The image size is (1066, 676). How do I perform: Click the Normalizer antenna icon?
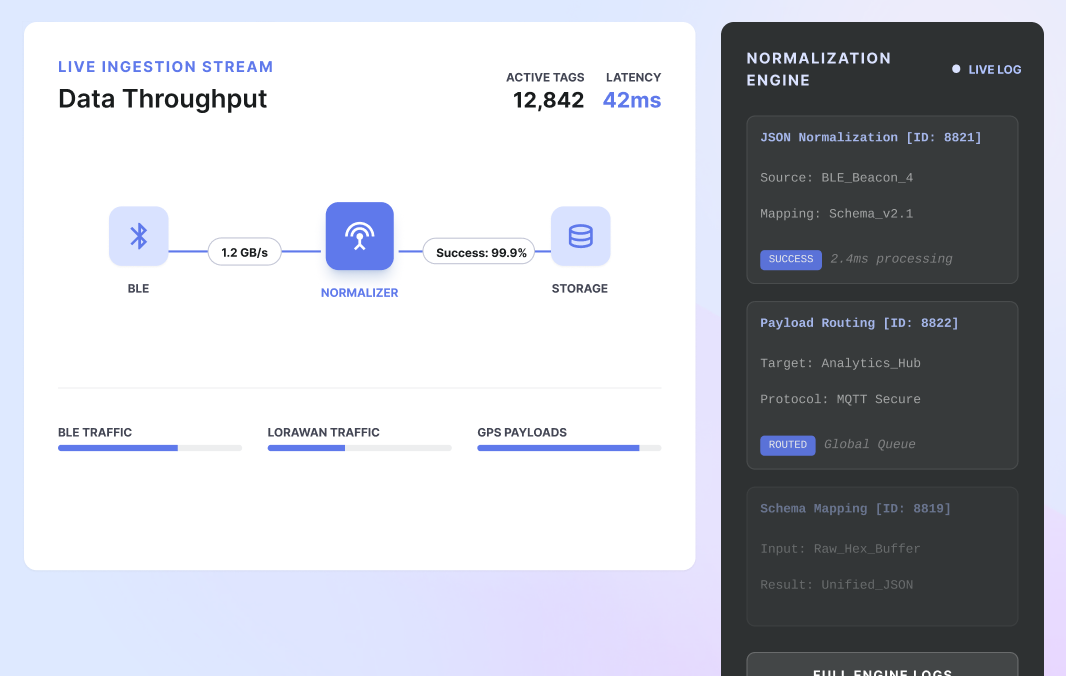pos(359,236)
